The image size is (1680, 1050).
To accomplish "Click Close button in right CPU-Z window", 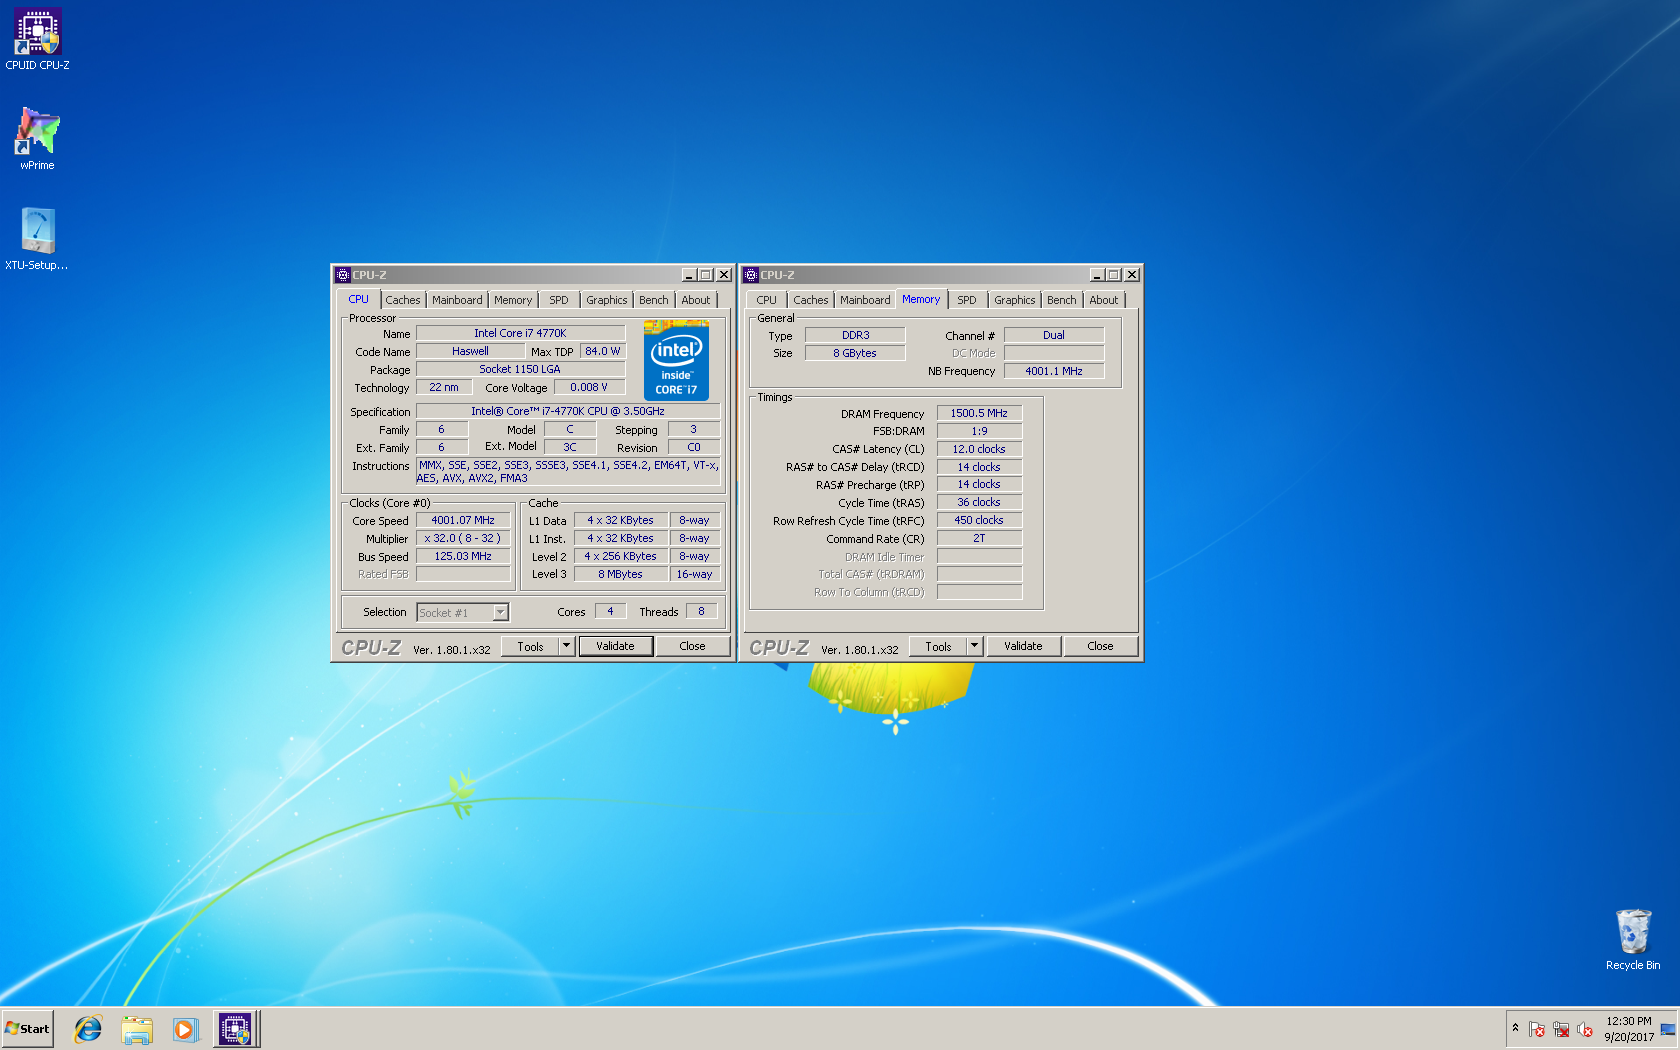I will (1100, 647).
